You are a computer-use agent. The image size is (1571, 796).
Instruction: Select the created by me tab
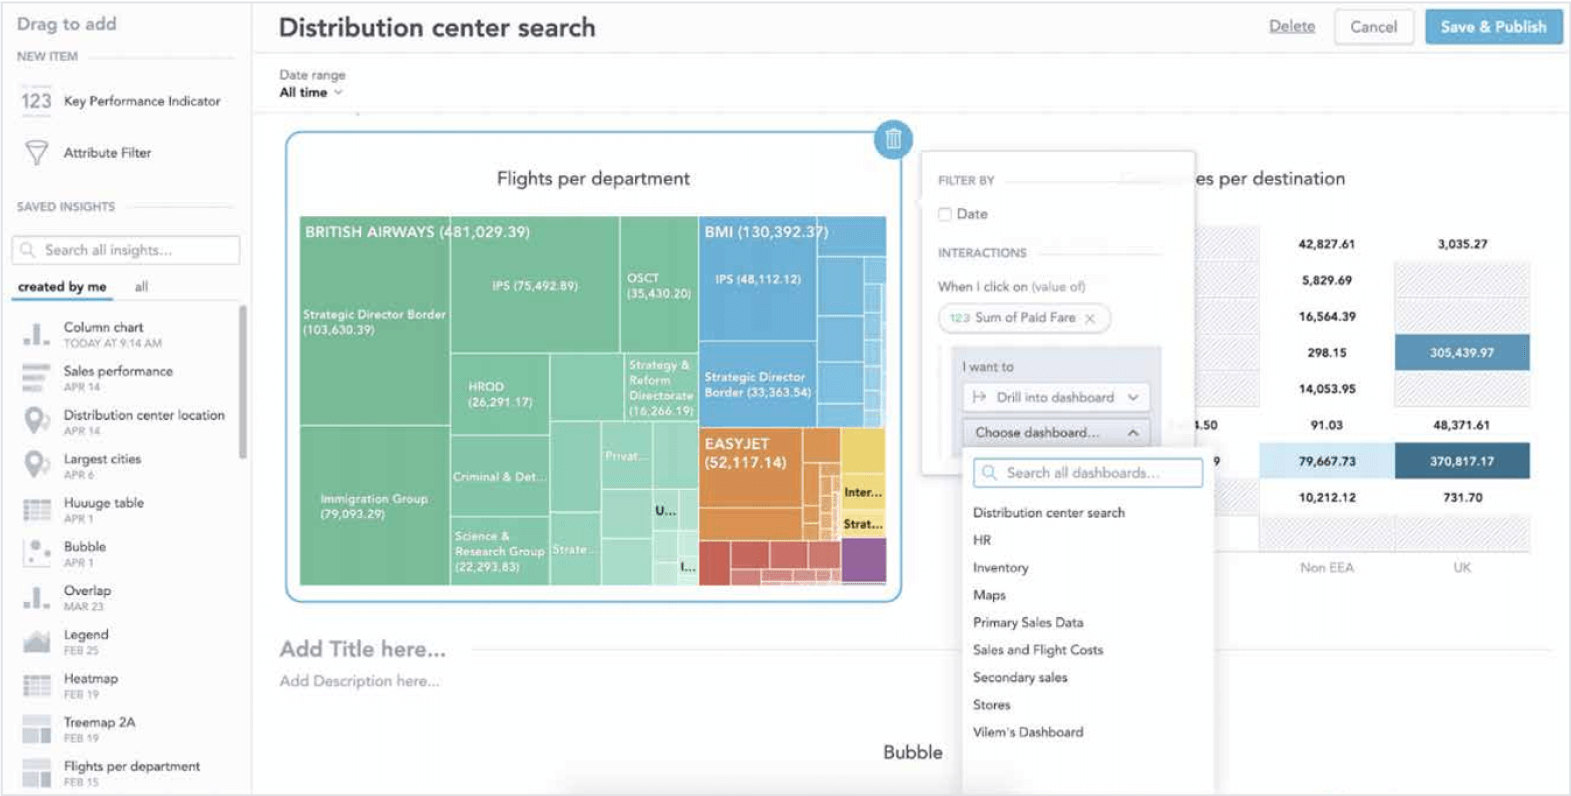point(63,287)
